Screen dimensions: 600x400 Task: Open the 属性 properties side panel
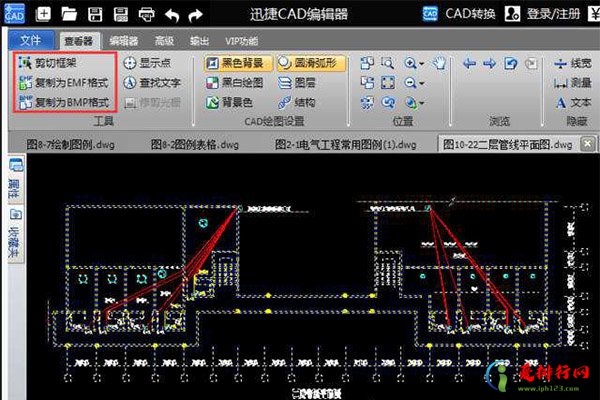pos(16,179)
